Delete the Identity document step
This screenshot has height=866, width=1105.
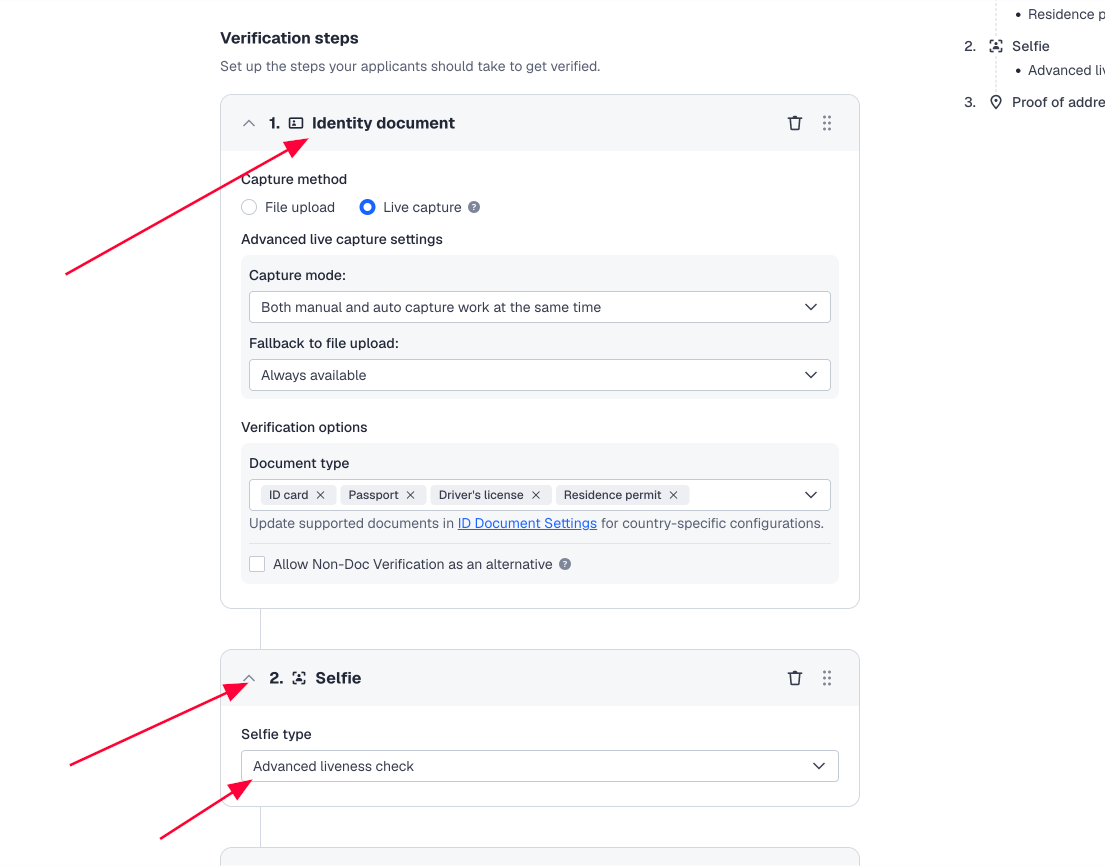(794, 123)
